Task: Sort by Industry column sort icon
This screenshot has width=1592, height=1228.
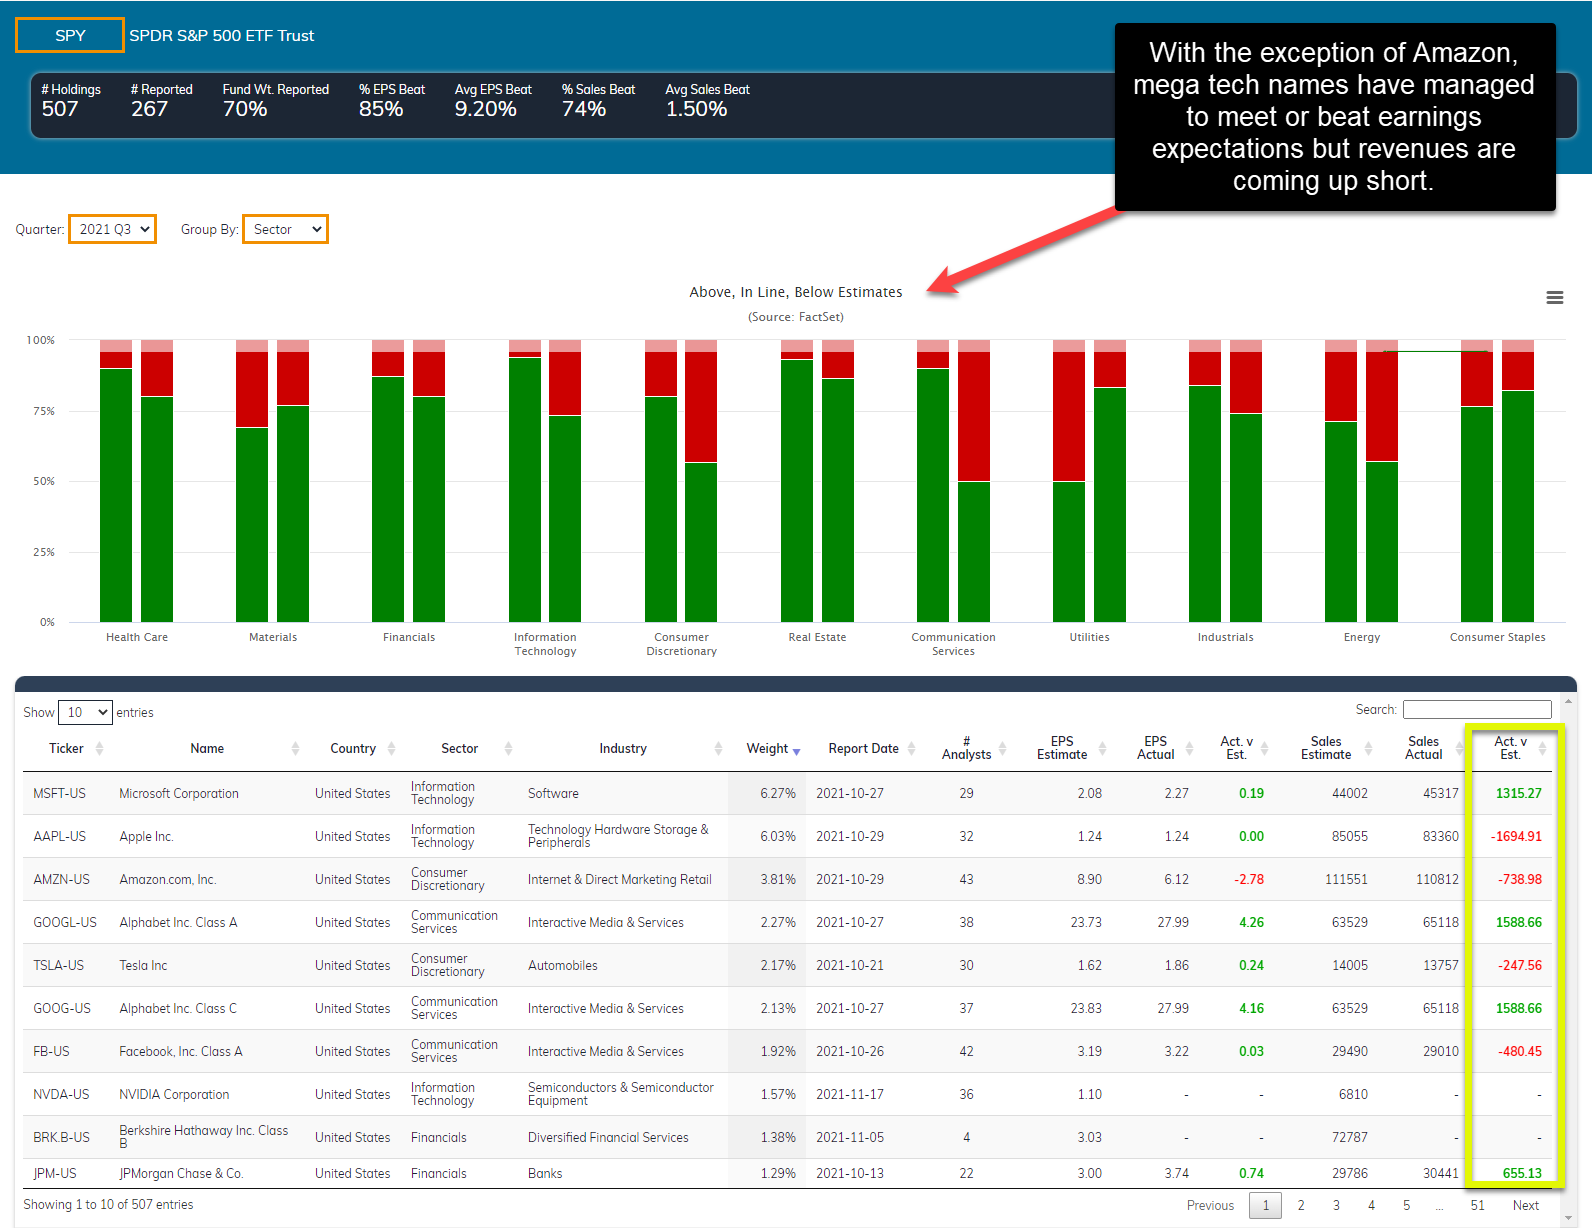Action: point(718,749)
